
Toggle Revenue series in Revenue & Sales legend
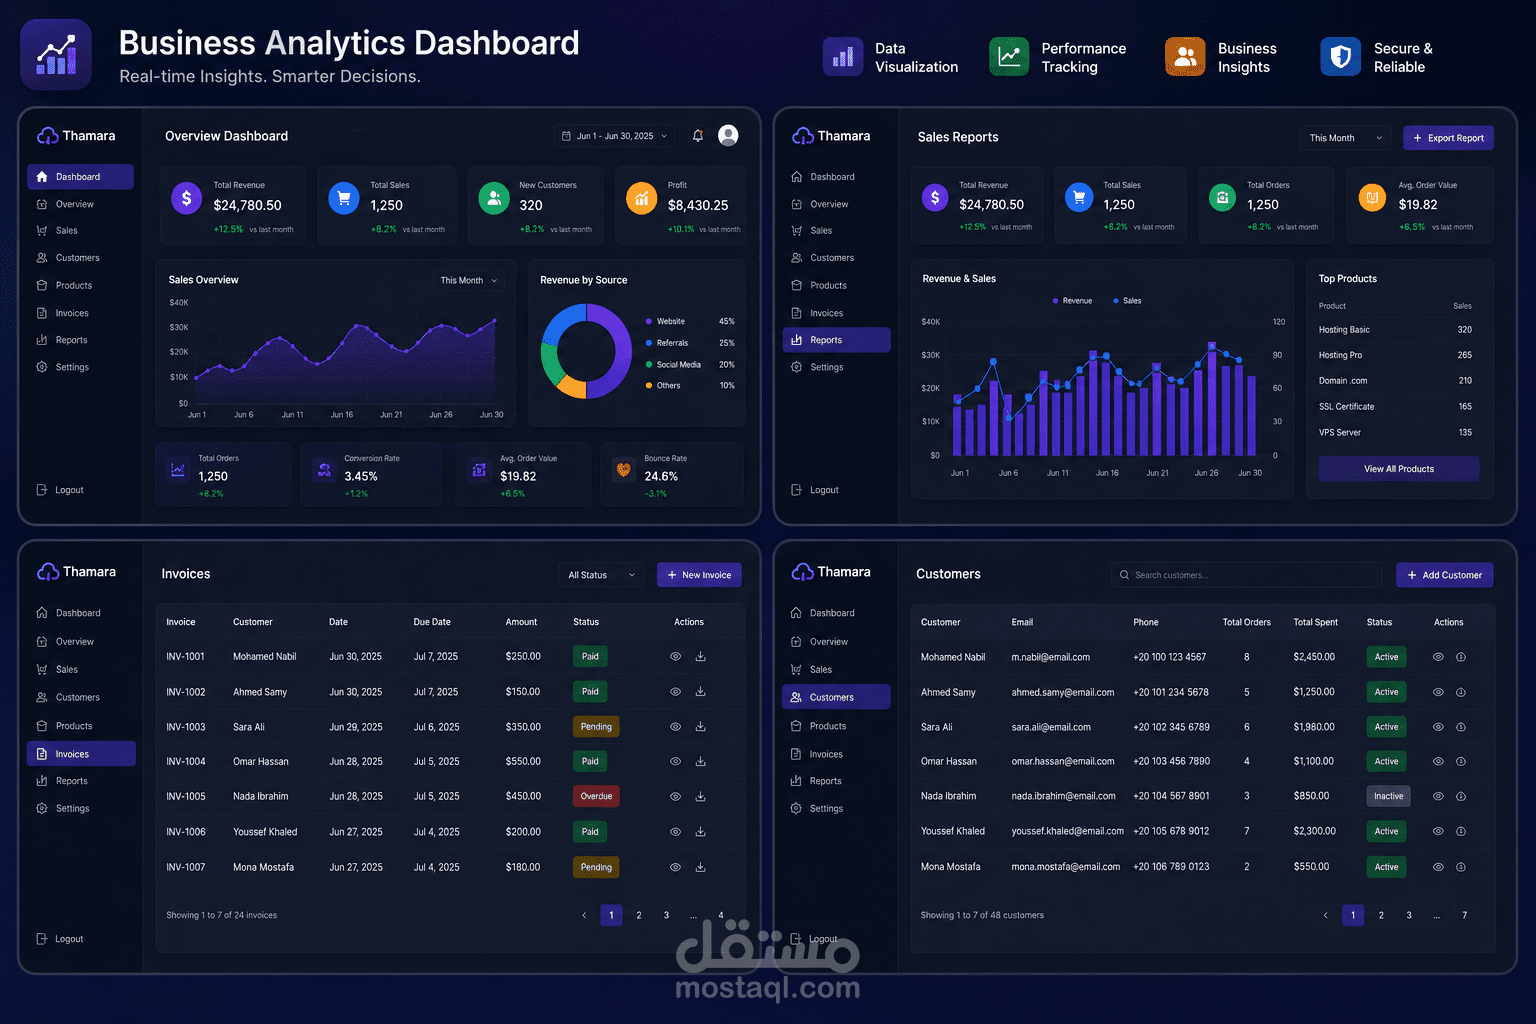coord(1072,301)
